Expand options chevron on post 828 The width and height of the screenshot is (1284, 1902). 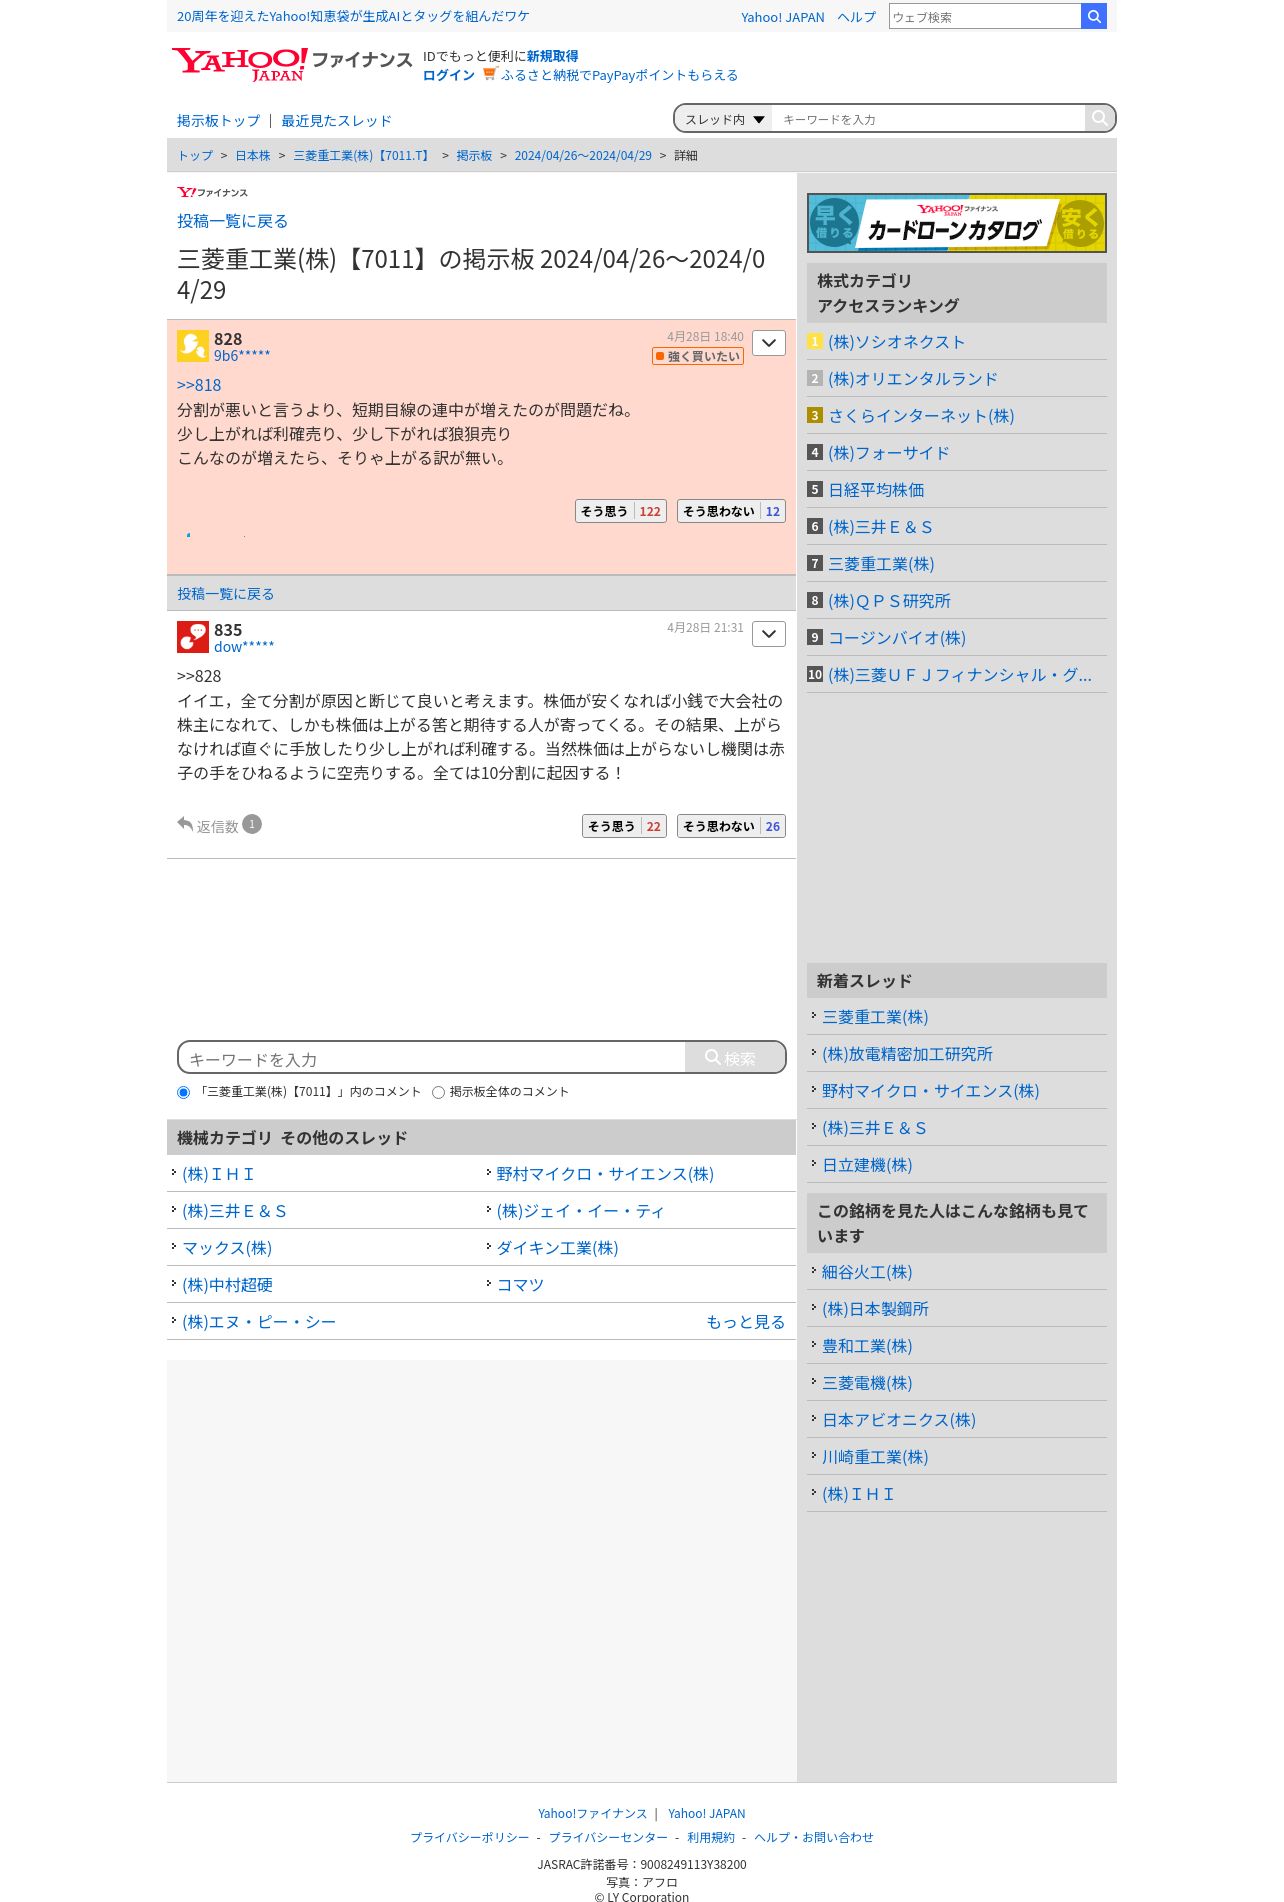[x=768, y=343]
